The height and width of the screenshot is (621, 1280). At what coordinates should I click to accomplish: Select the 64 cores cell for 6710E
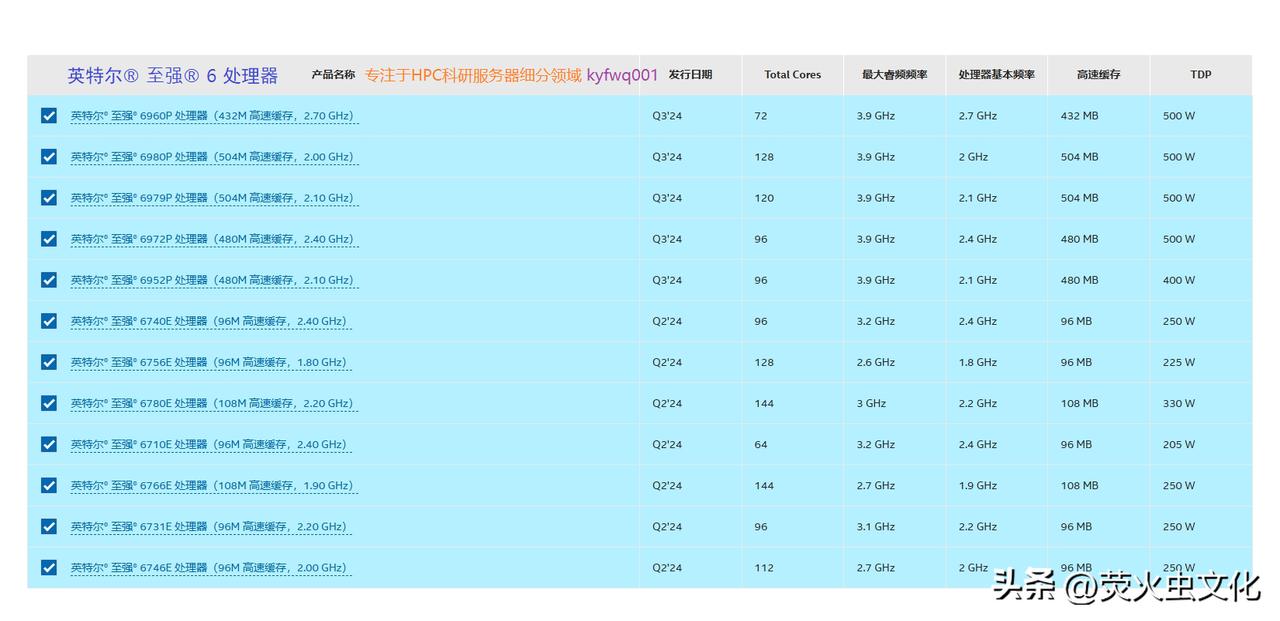[761, 444]
